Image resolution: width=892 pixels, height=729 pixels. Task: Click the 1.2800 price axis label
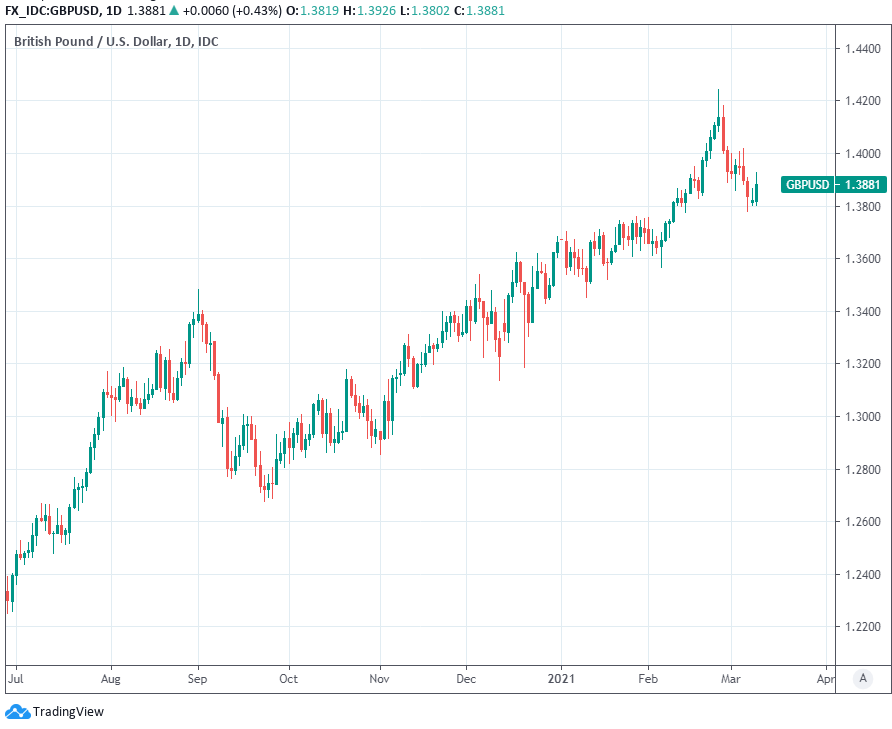(x=862, y=469)
